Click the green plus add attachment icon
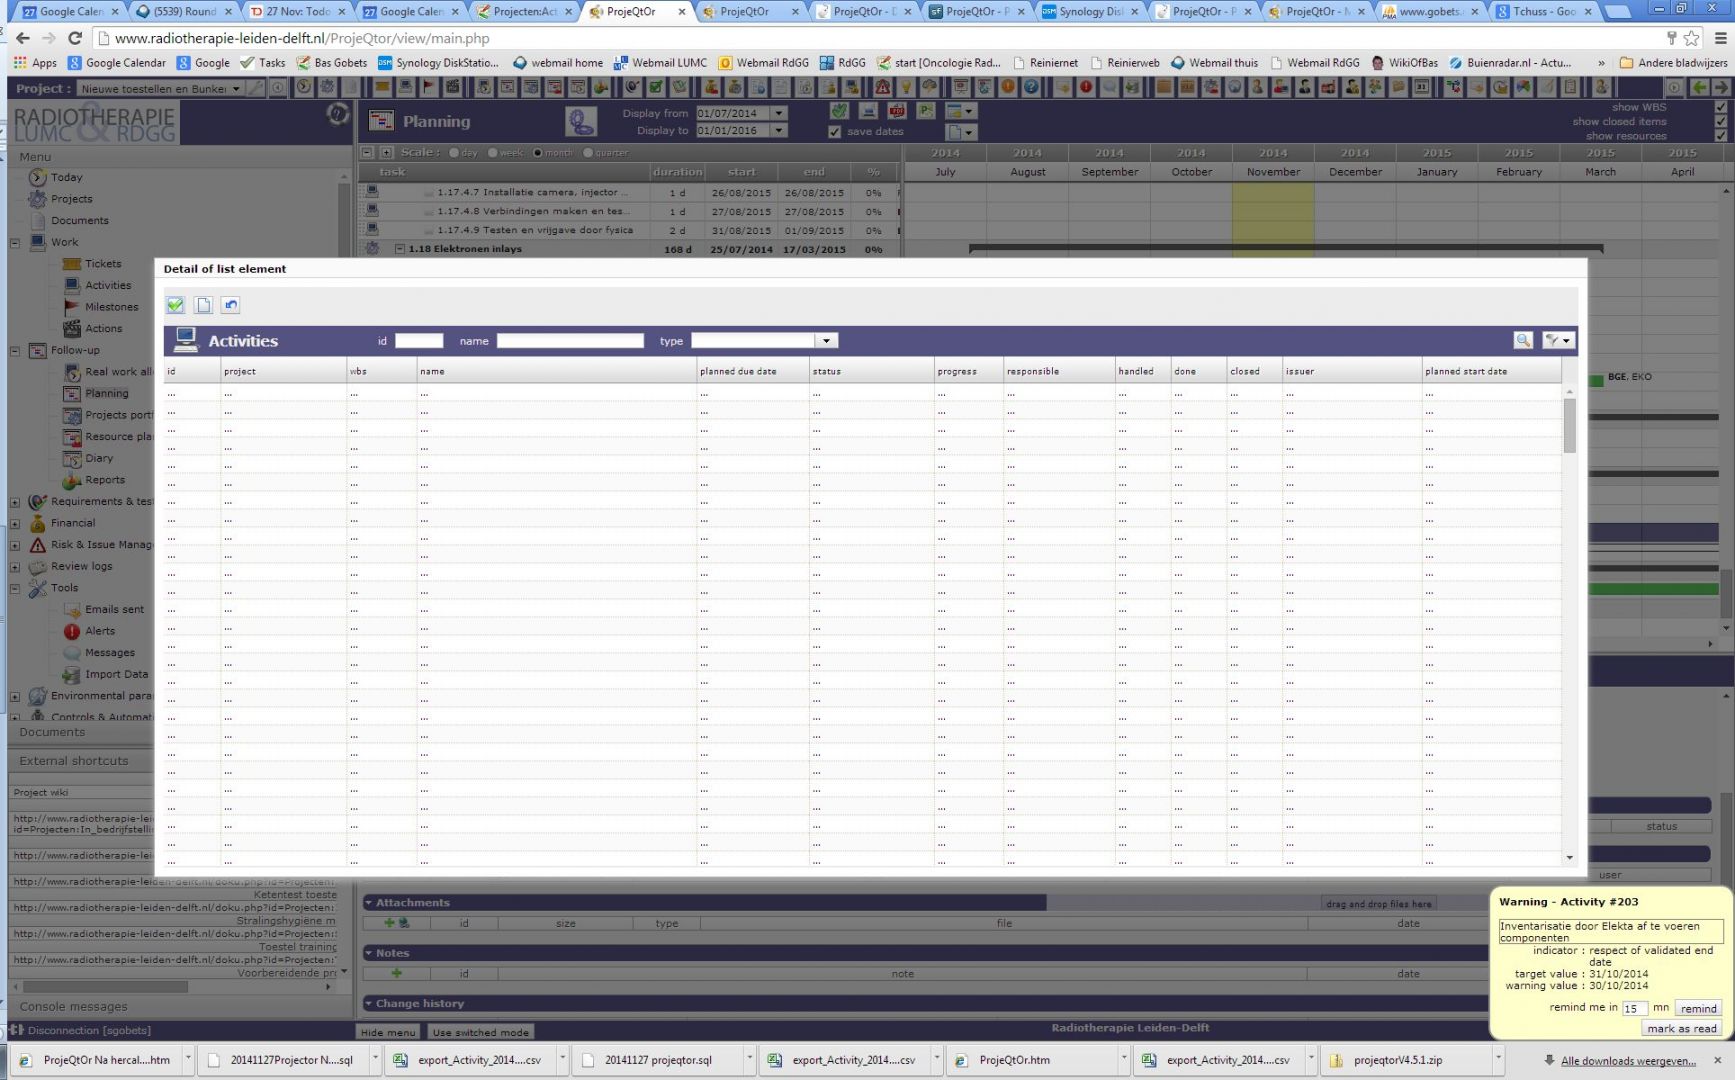1735x1080 pixels. (389, 923)
